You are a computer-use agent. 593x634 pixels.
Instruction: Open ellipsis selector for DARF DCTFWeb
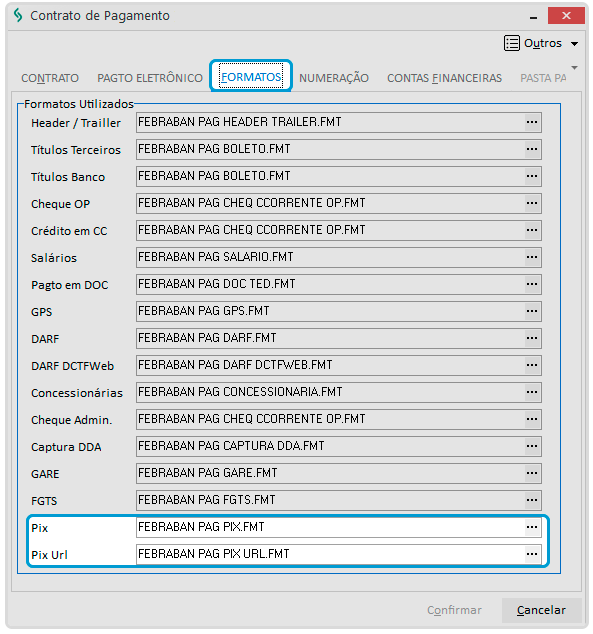click(x=532, y=365)
